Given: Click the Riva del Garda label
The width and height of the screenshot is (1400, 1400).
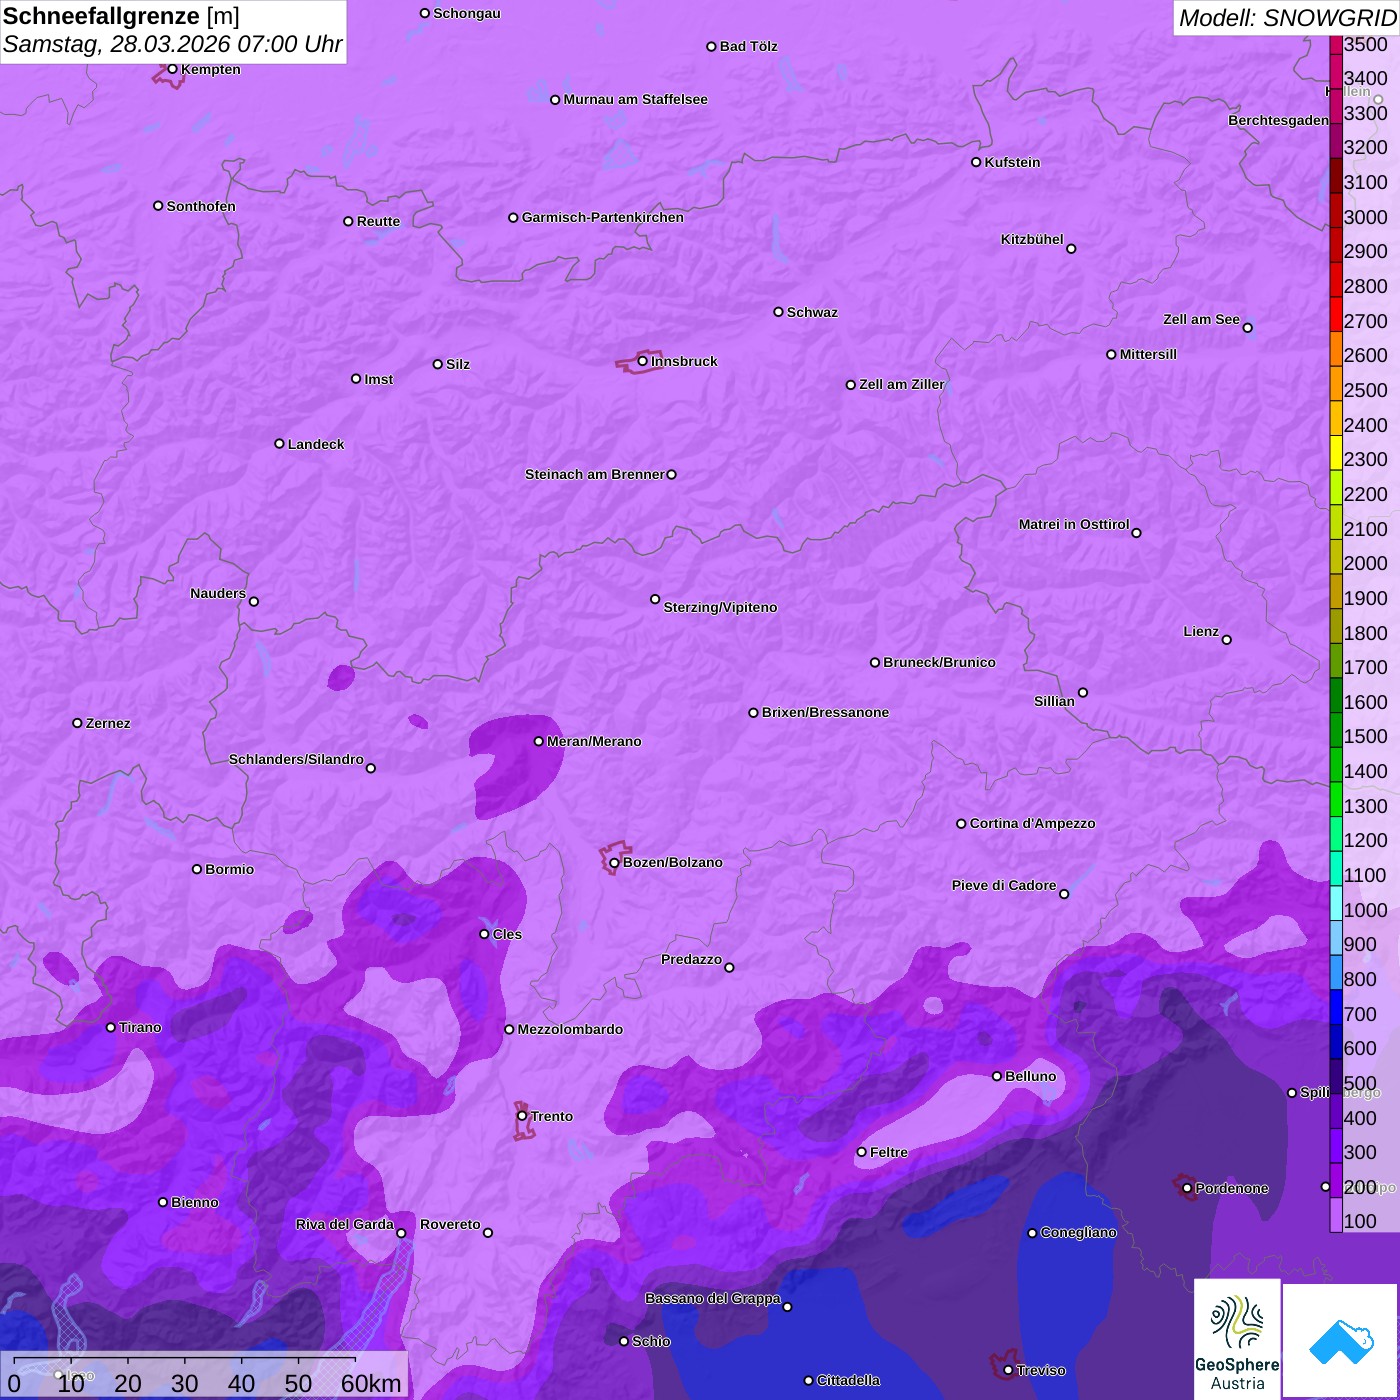Looking at the screenshot, I should click(x=345, y=1224).
